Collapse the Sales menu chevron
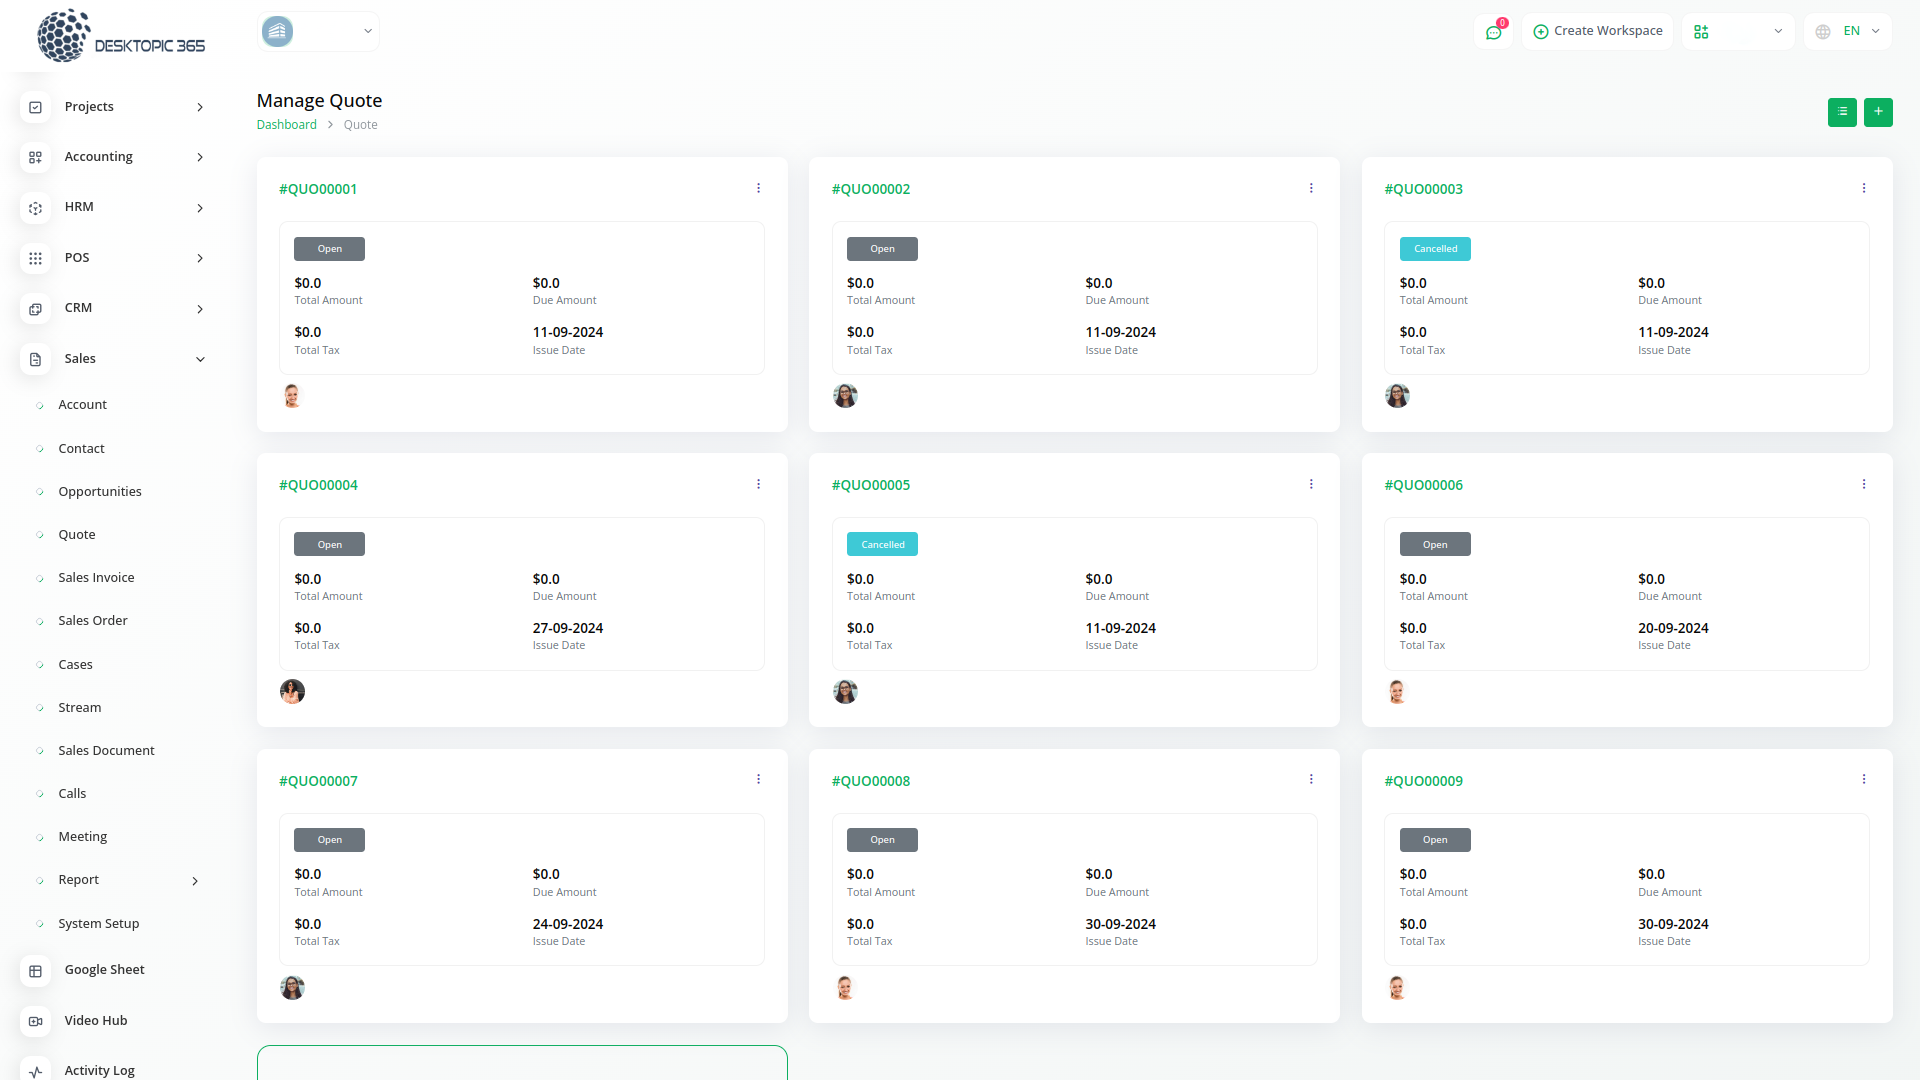1920x1080 pixels. point(200,359)
